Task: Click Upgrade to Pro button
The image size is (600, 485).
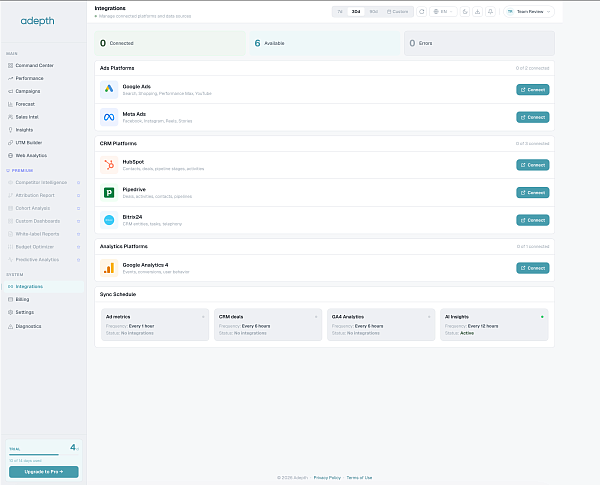Action: coord(44,472)
